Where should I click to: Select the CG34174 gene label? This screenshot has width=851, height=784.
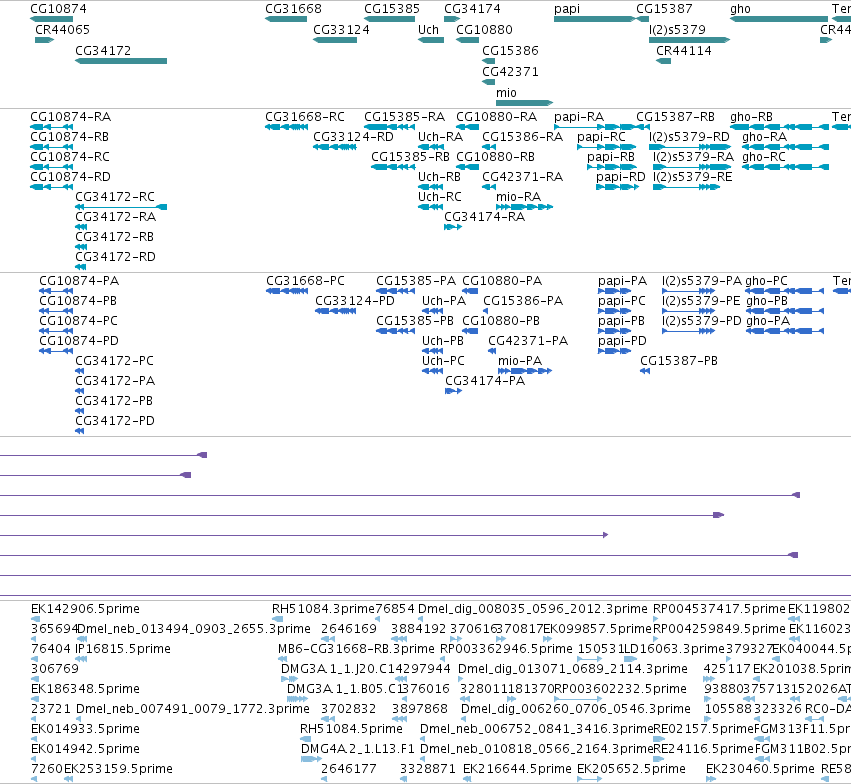[472, 9]
